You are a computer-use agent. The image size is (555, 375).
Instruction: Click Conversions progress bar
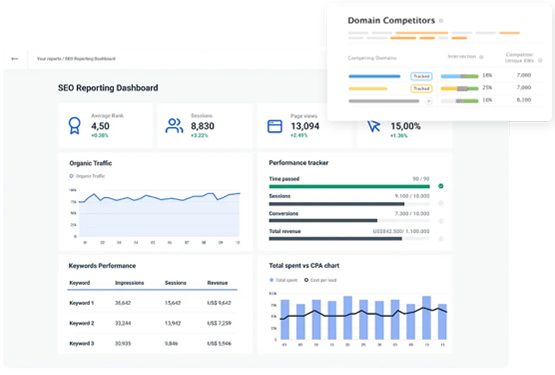point(349,221)
